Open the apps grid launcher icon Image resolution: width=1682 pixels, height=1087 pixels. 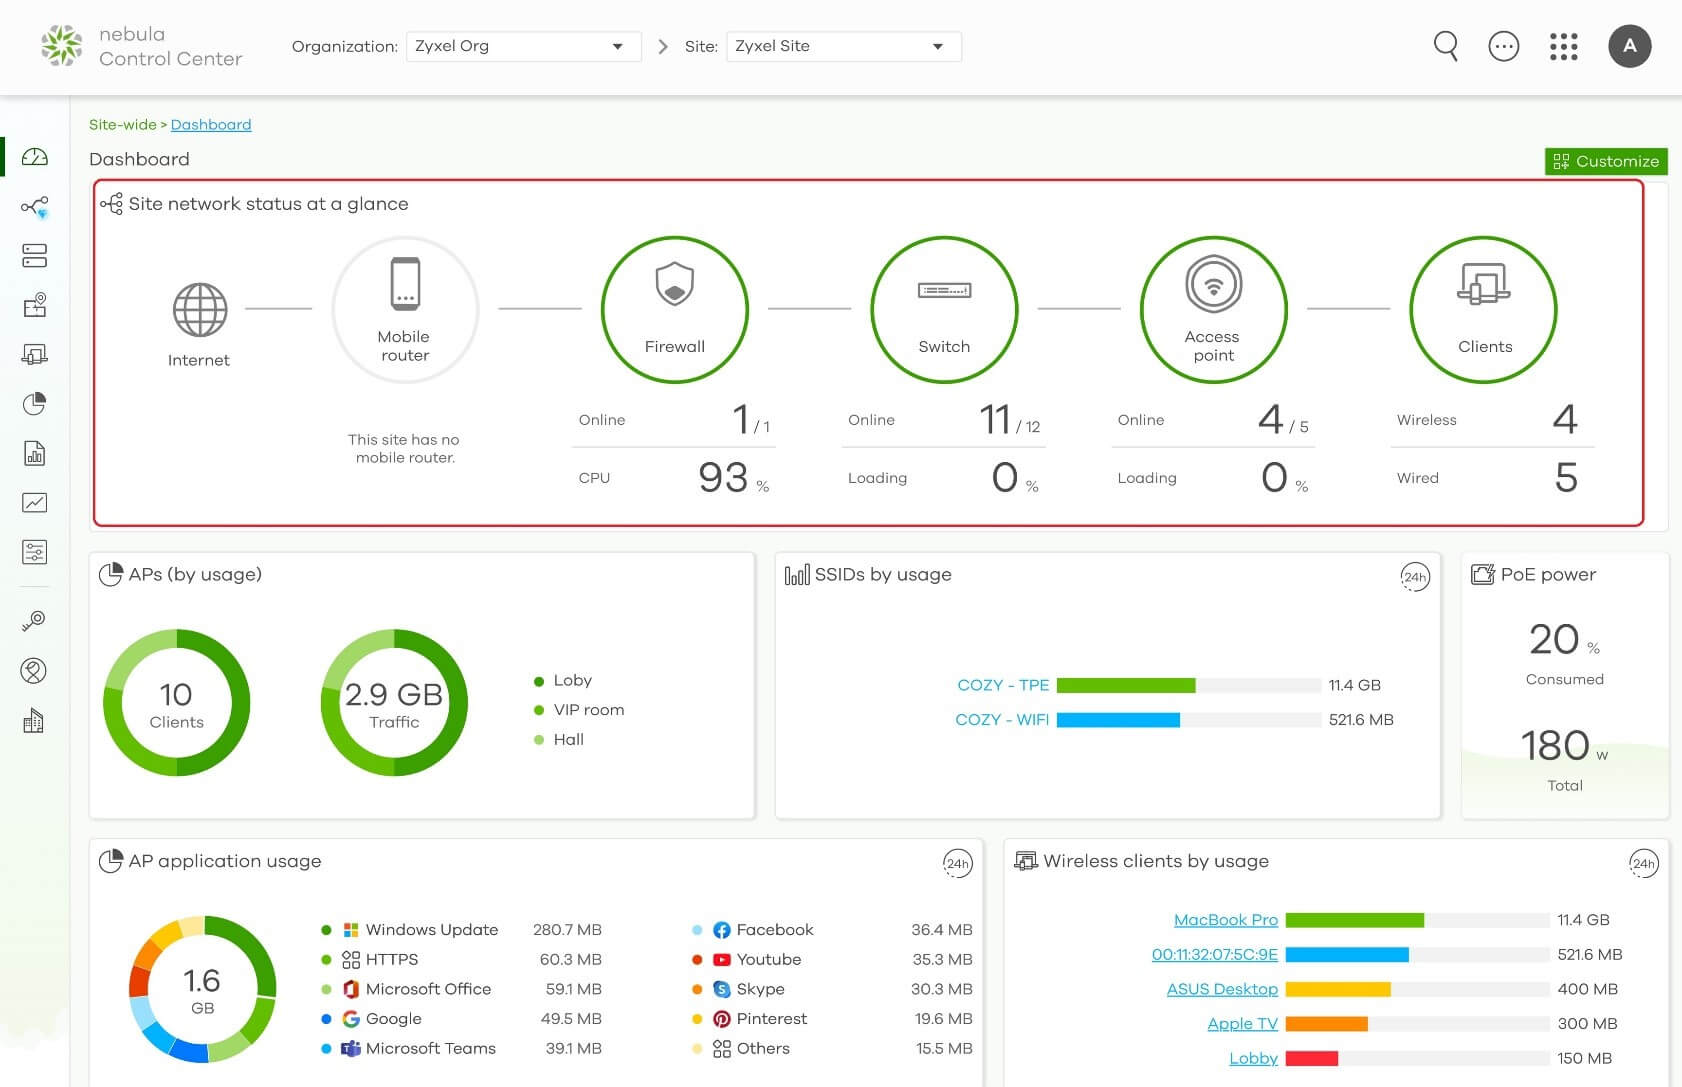1563,46
